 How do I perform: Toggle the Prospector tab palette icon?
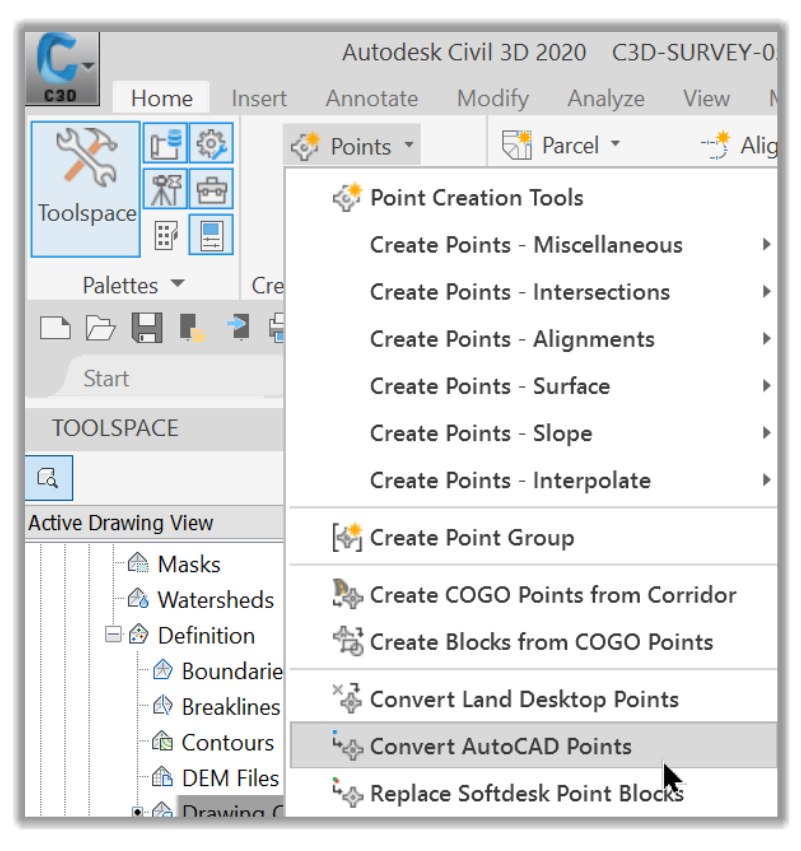tap(166, 143)
